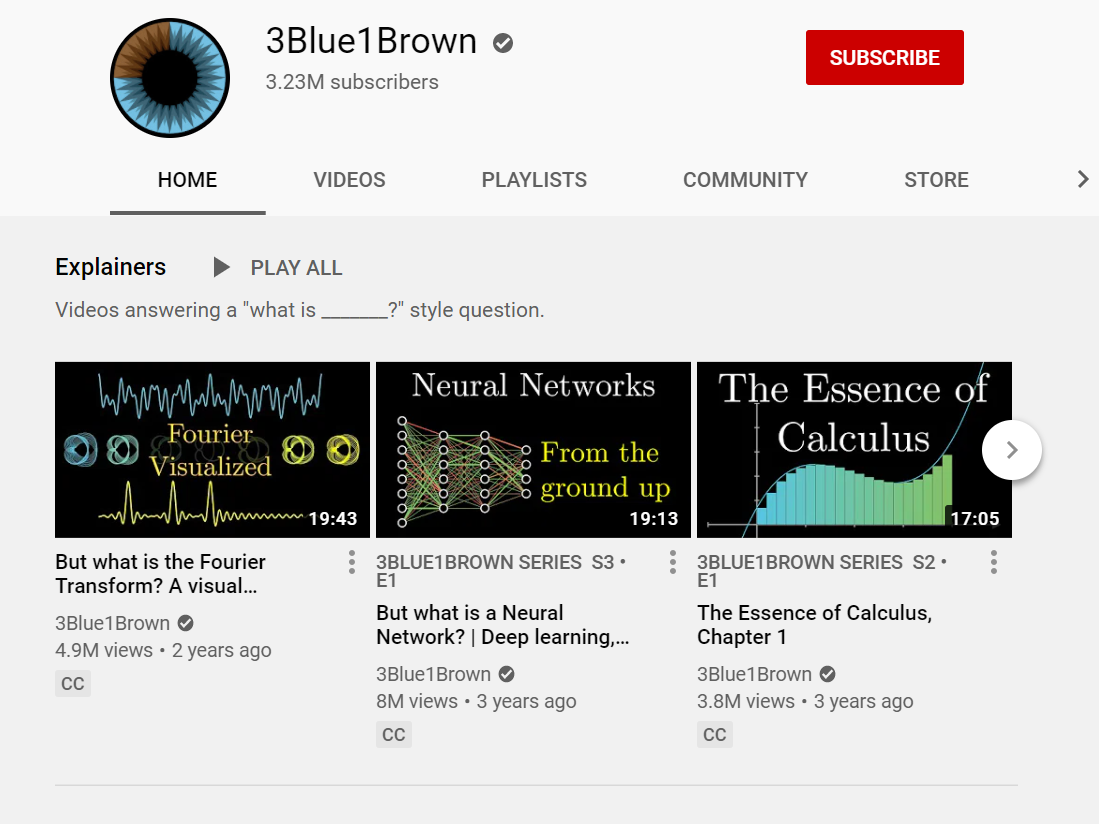Open options menu for Essence of Calculus video

coord(994,563)
